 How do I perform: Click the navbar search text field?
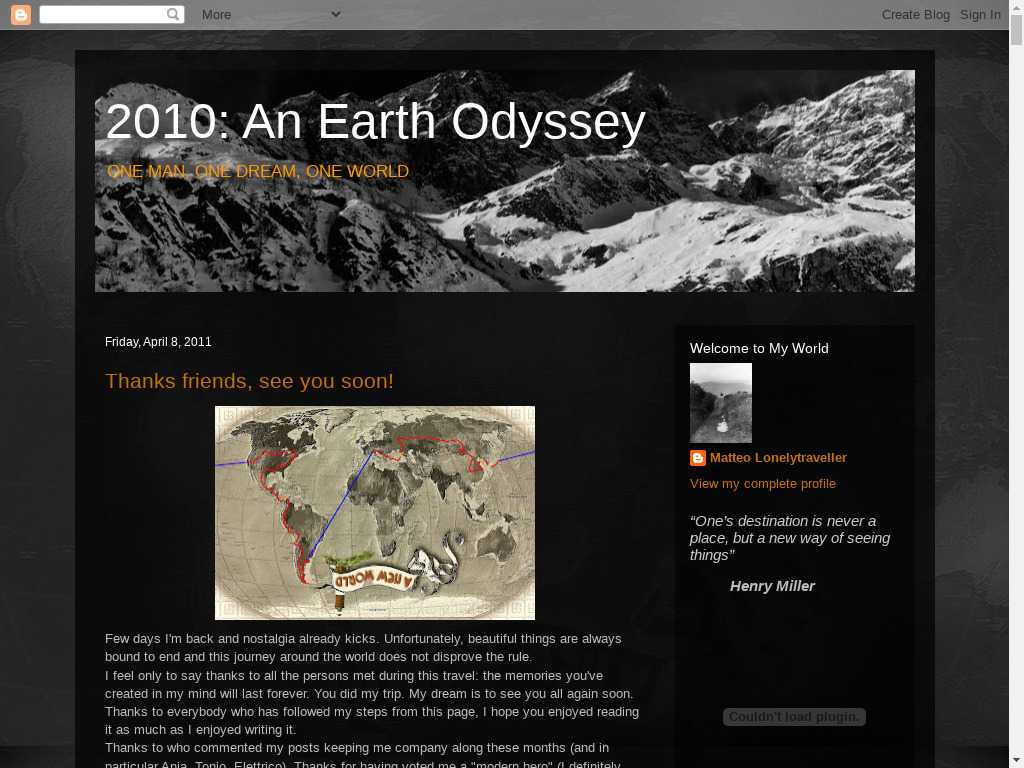tap(102, 15)
